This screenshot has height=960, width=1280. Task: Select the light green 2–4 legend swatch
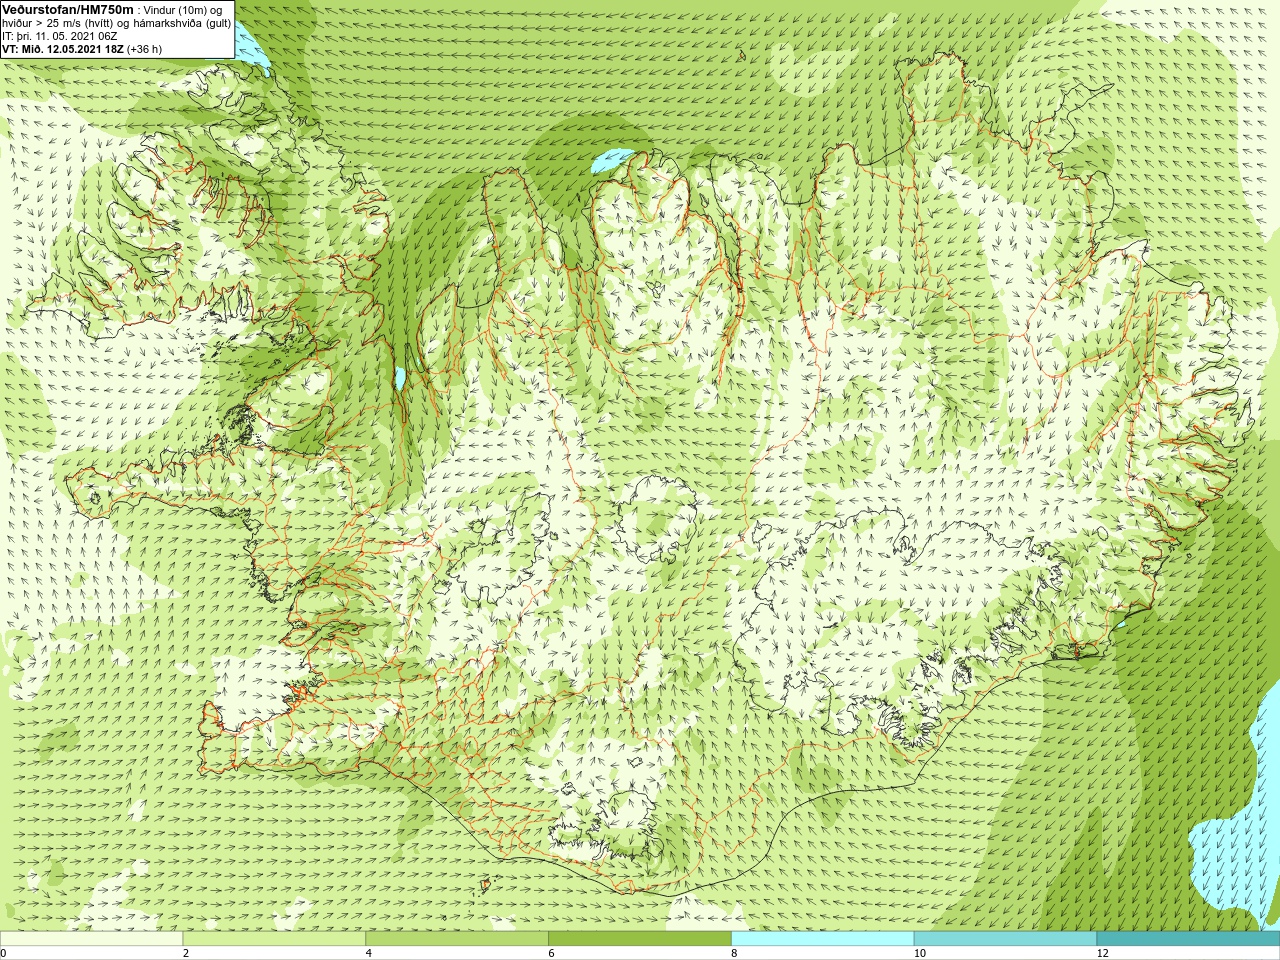tap(274, 939)
